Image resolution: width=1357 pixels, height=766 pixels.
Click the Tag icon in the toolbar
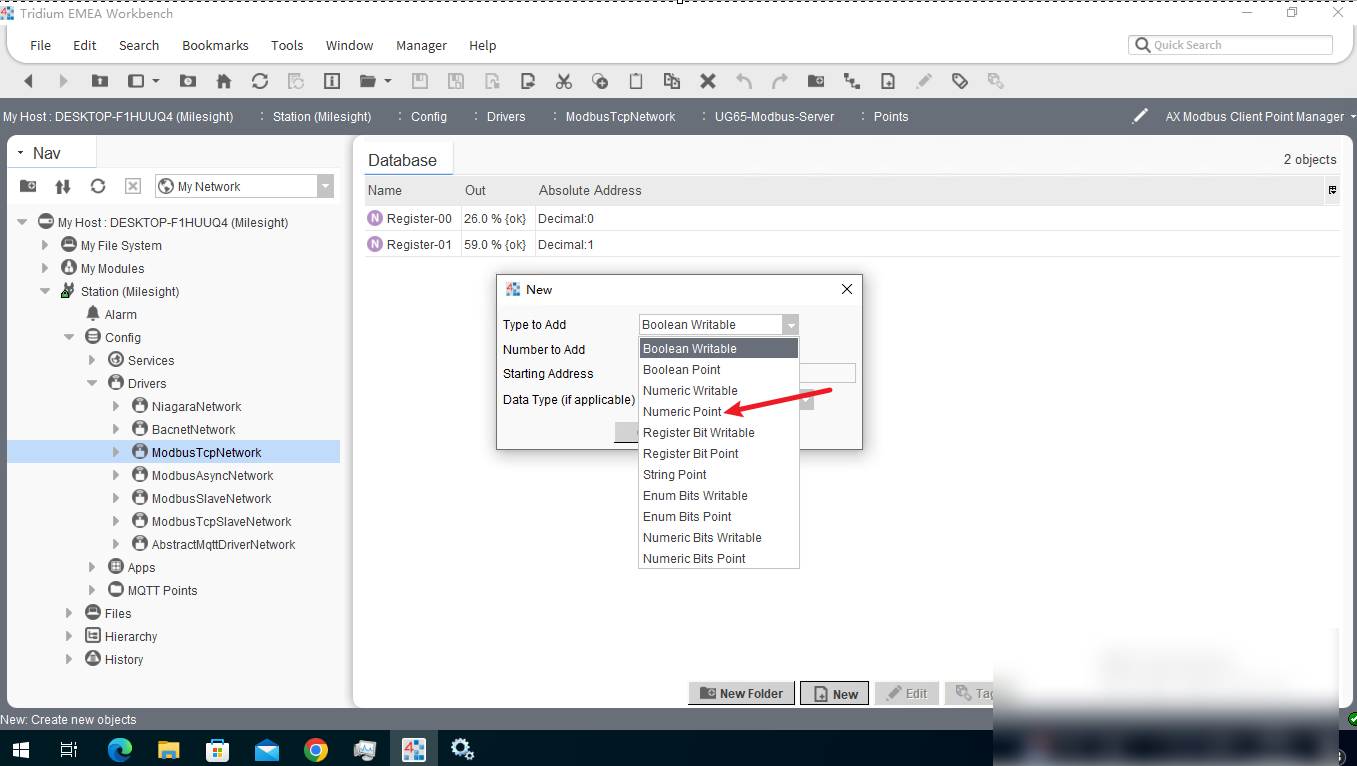pos(960,81)
